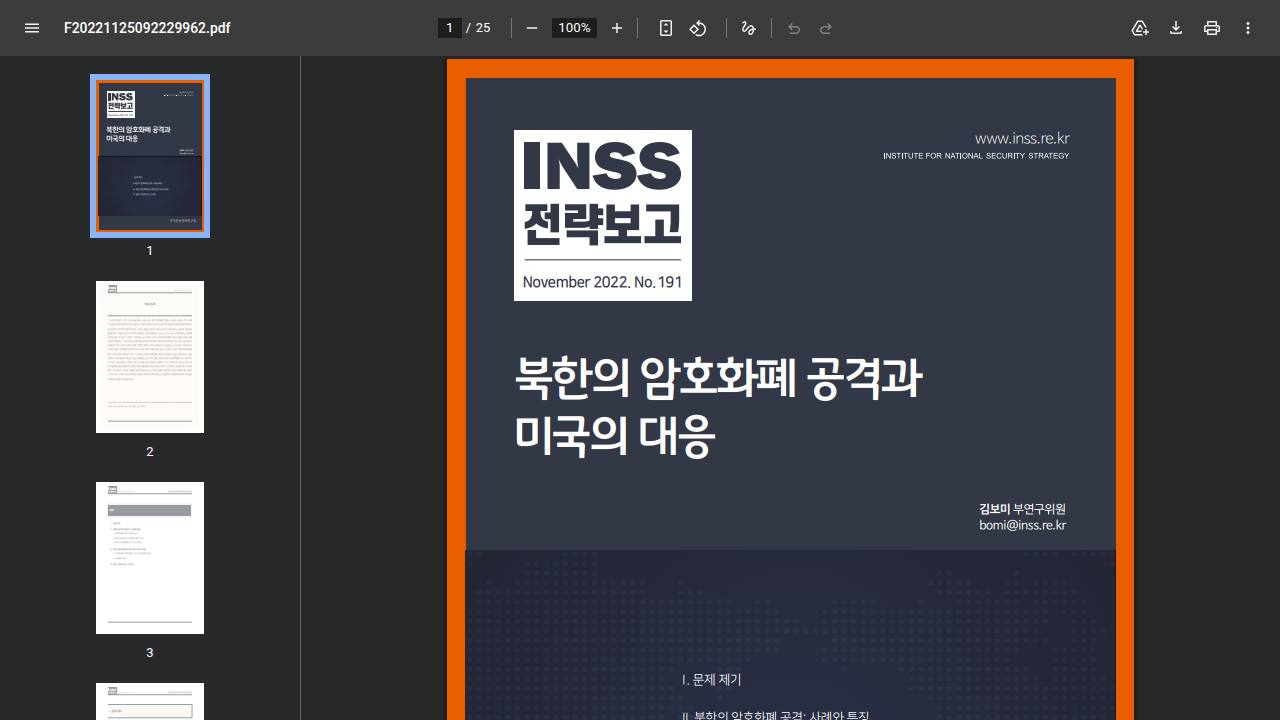Click the 100% zoom level field
1280x720 pixels.
(574, 28)
